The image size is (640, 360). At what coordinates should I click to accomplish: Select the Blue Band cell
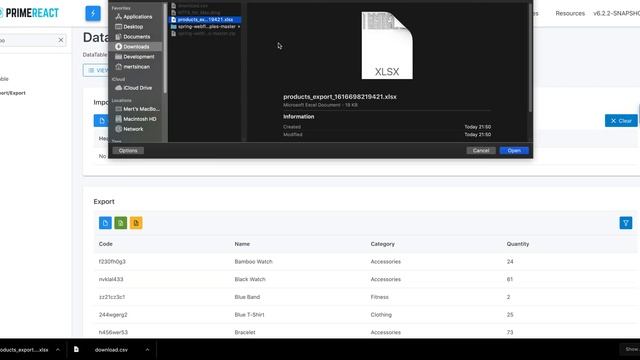[x=247, y=297]
